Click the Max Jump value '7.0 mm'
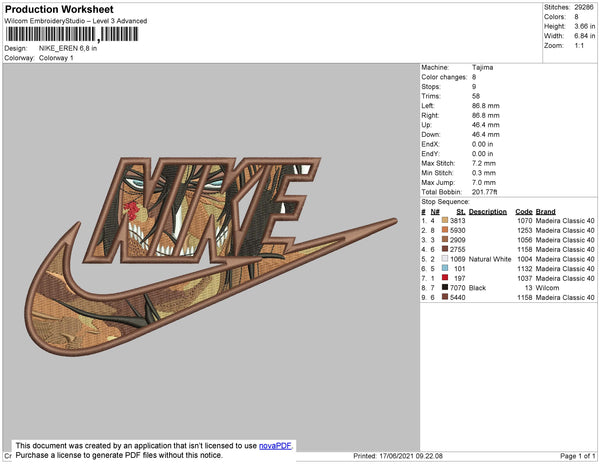 tap(484, 182)
